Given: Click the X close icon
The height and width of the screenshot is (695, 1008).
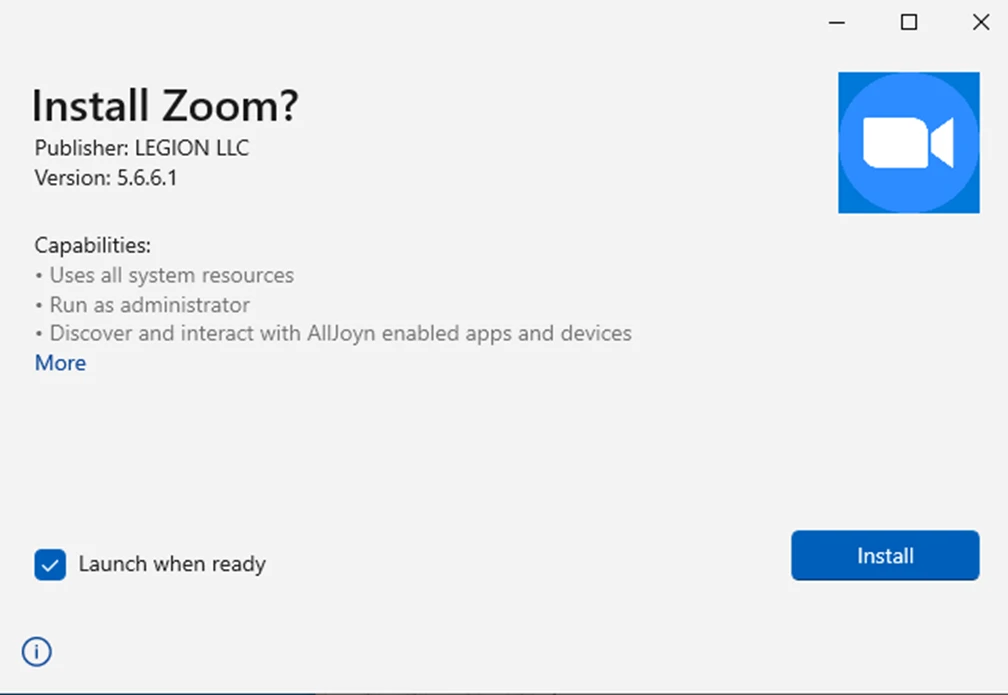Looking at the screenshot, I should click(x=980, y=21).
